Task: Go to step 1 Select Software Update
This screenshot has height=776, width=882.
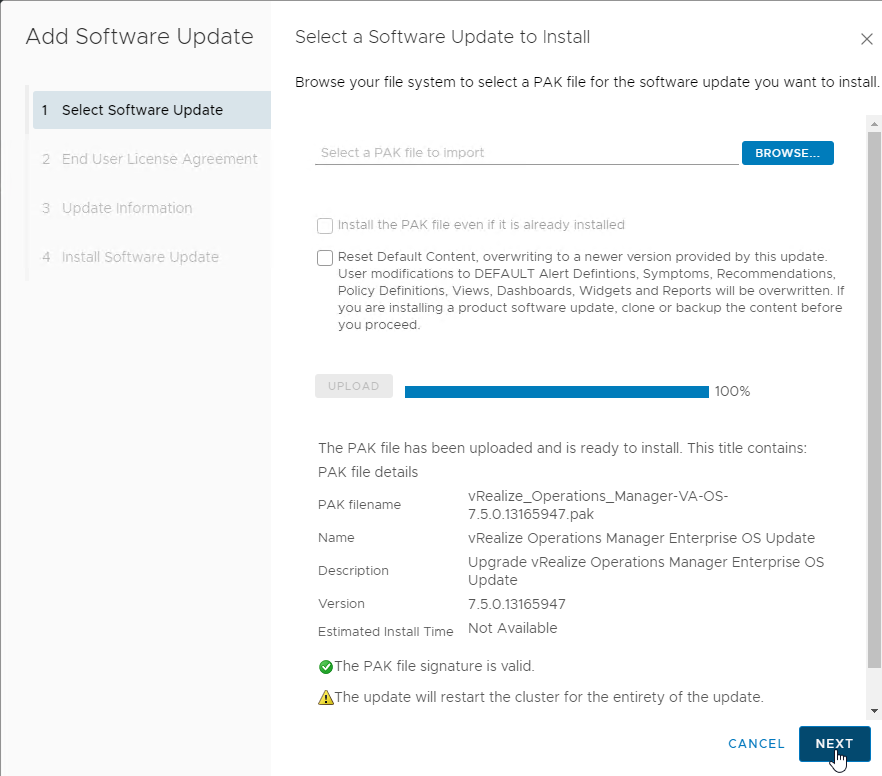Action: coord(152,110)
